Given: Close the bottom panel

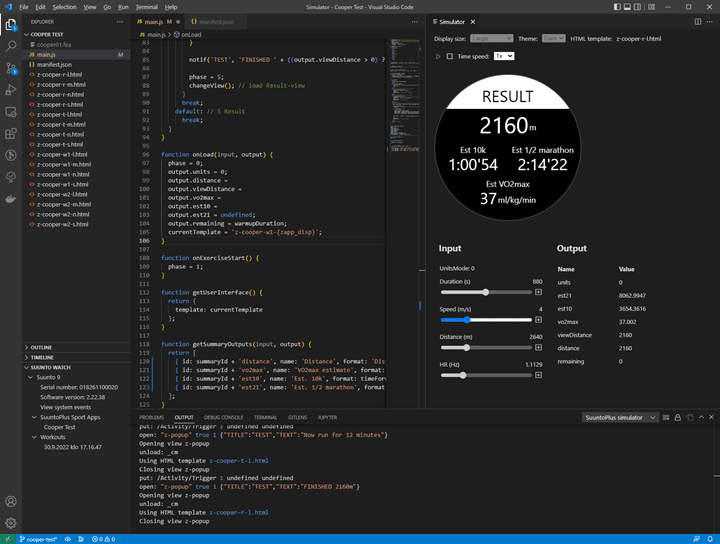Looking at the screenshot, I should coord(711,417).
